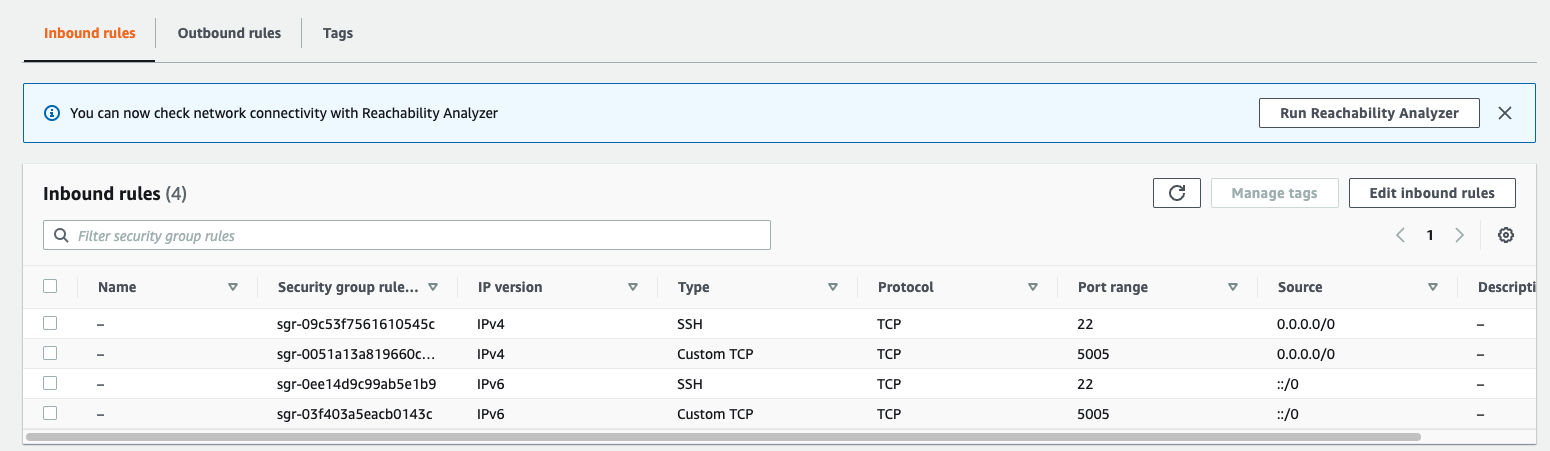Sort by Name column arrow

(233, 287)
